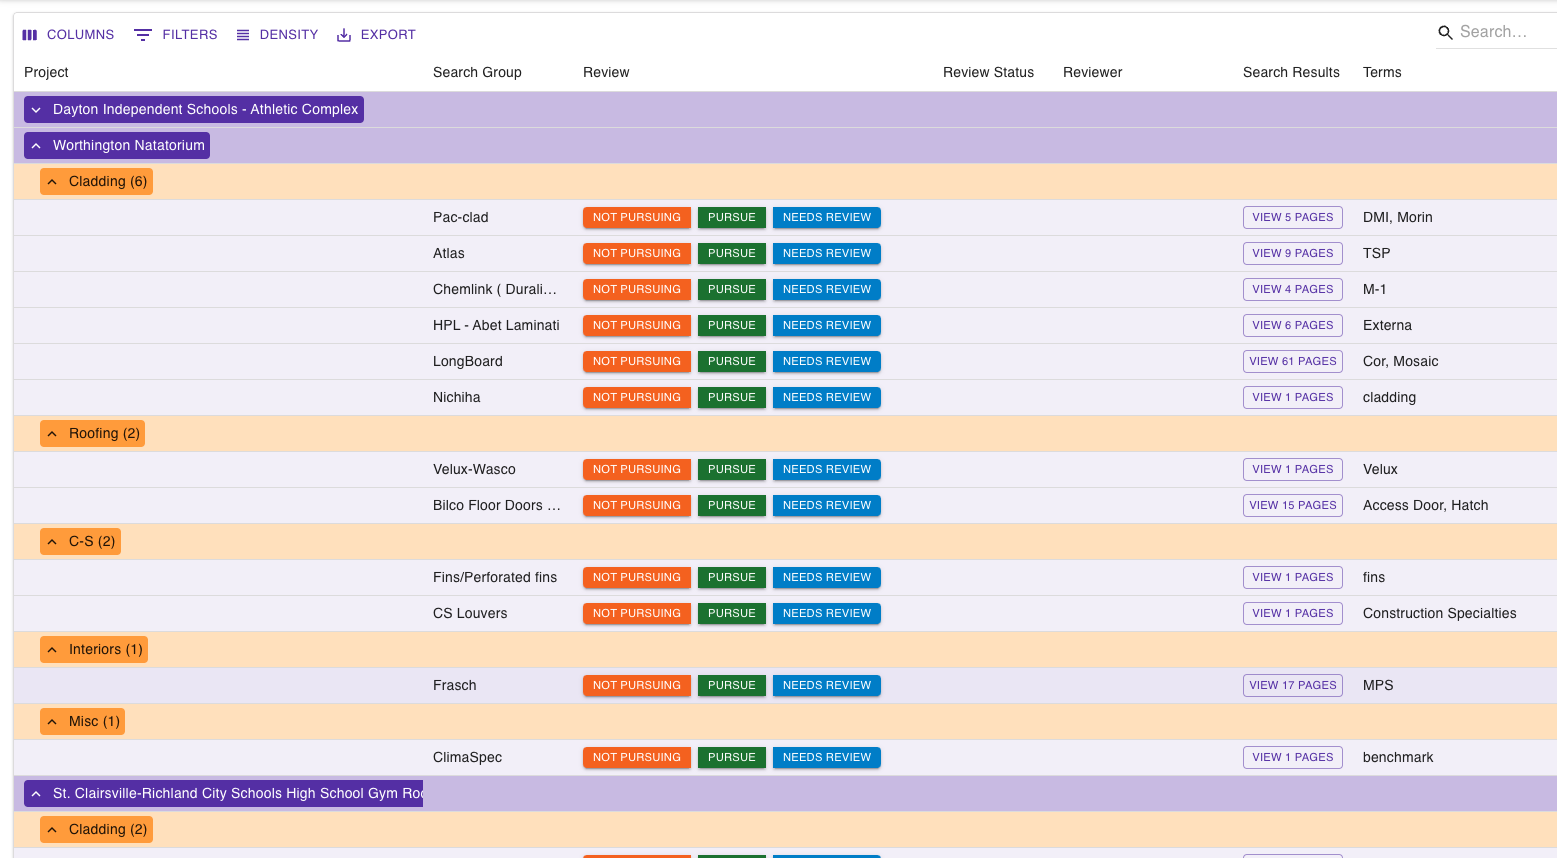This screenshot has width=1557, height=858.
Task: Collapse the Roofing (2) group
Action: click(x=52, y=434)
